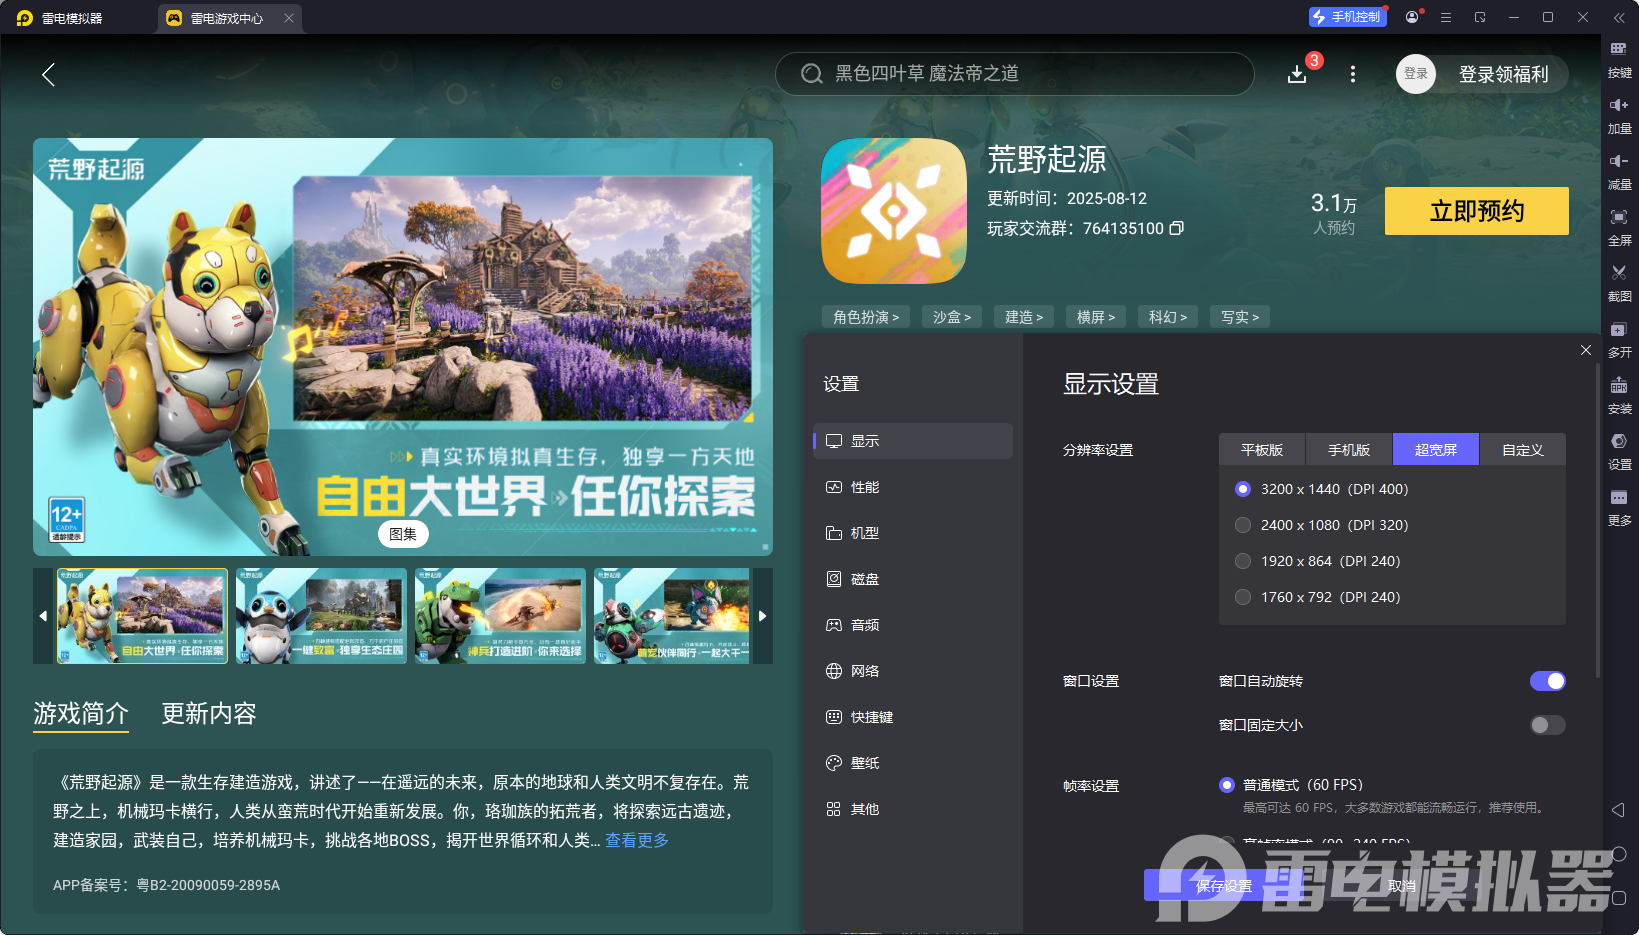Open the 音频 audio settings section
The height and width of the screenshot is (935, 1639).
pyautogui.click(x=866, y=624)
